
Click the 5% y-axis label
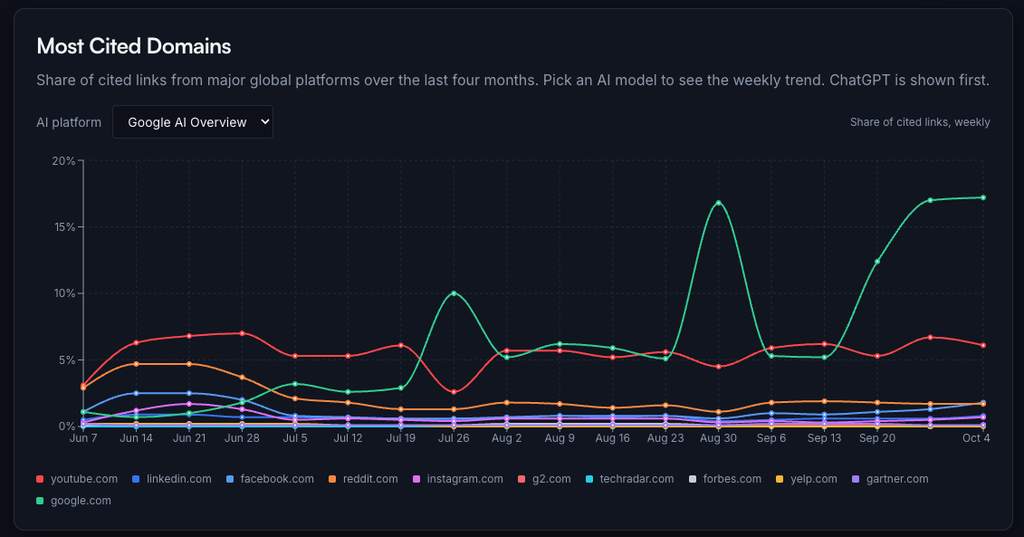67,360
